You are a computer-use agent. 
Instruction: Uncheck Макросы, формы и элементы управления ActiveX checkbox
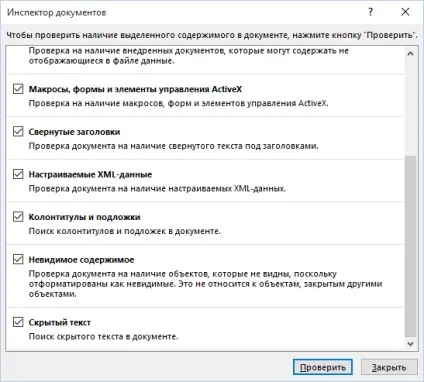(18, 89)
